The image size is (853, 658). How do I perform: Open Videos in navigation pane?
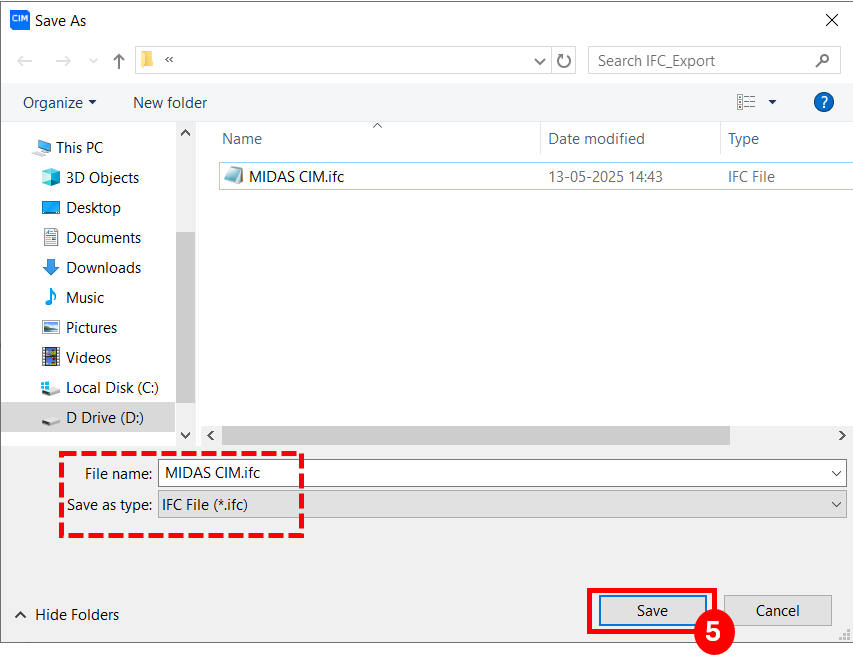88,357
